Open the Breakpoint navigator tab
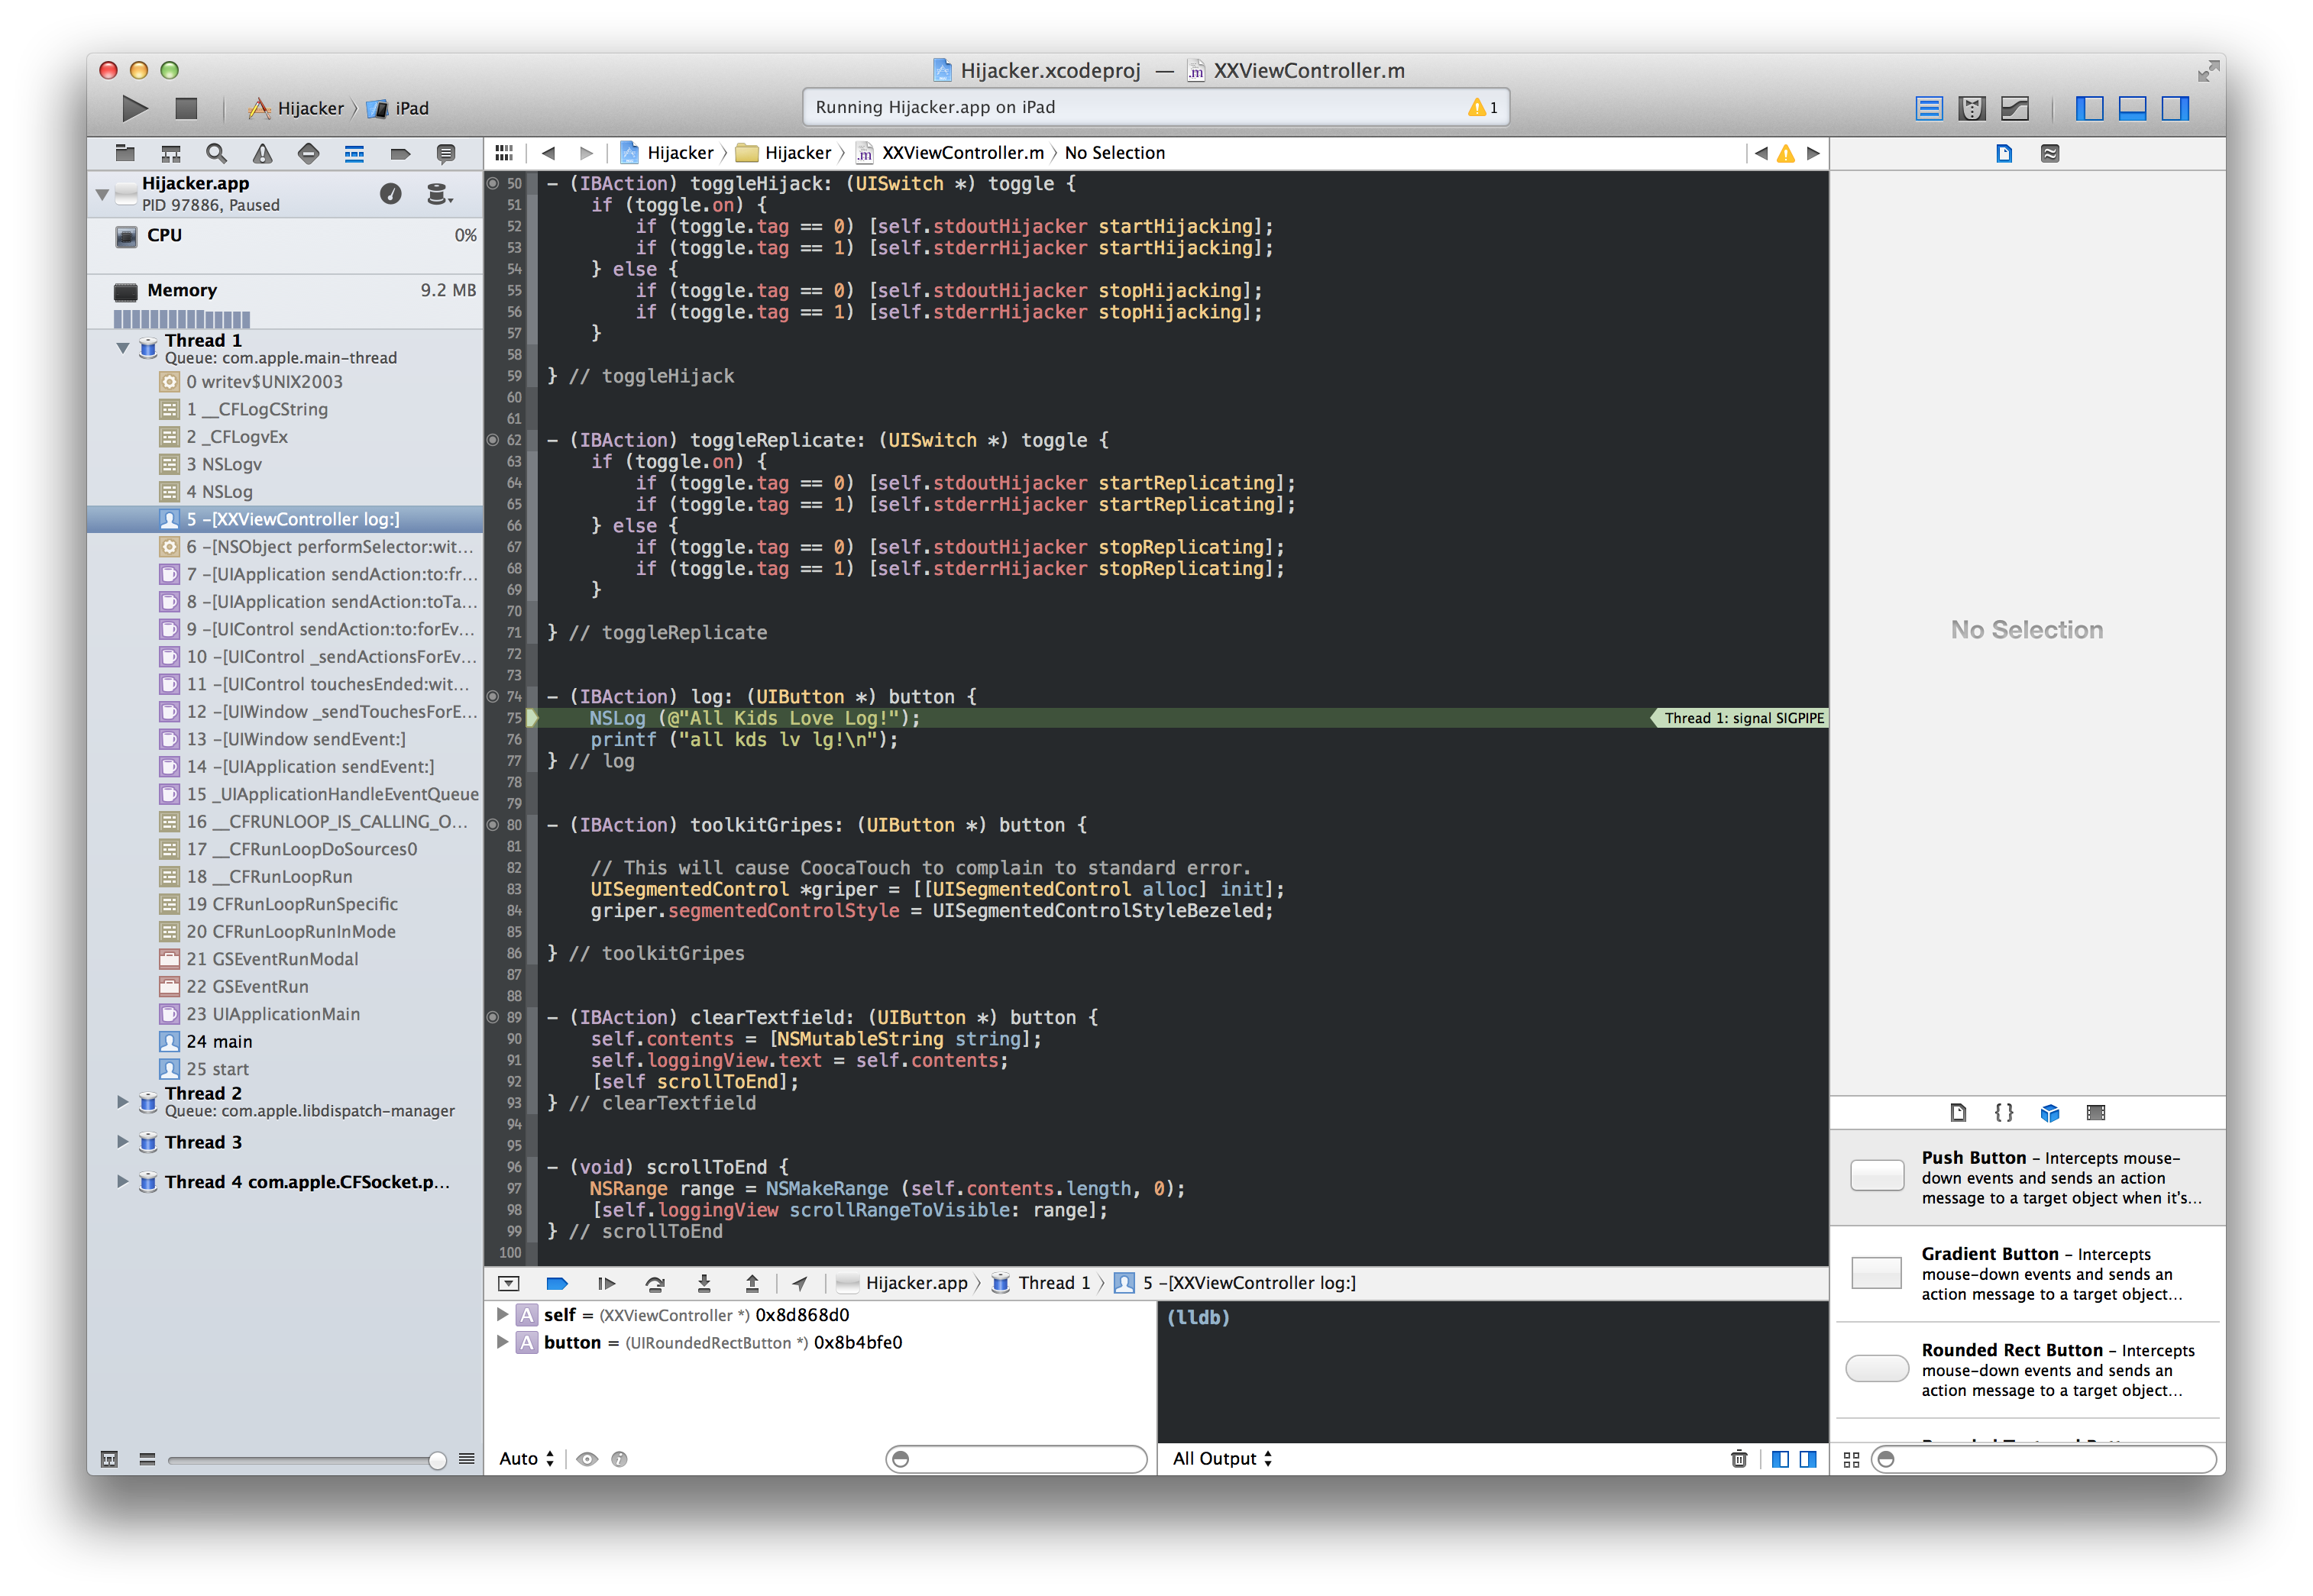 (400, 153)
